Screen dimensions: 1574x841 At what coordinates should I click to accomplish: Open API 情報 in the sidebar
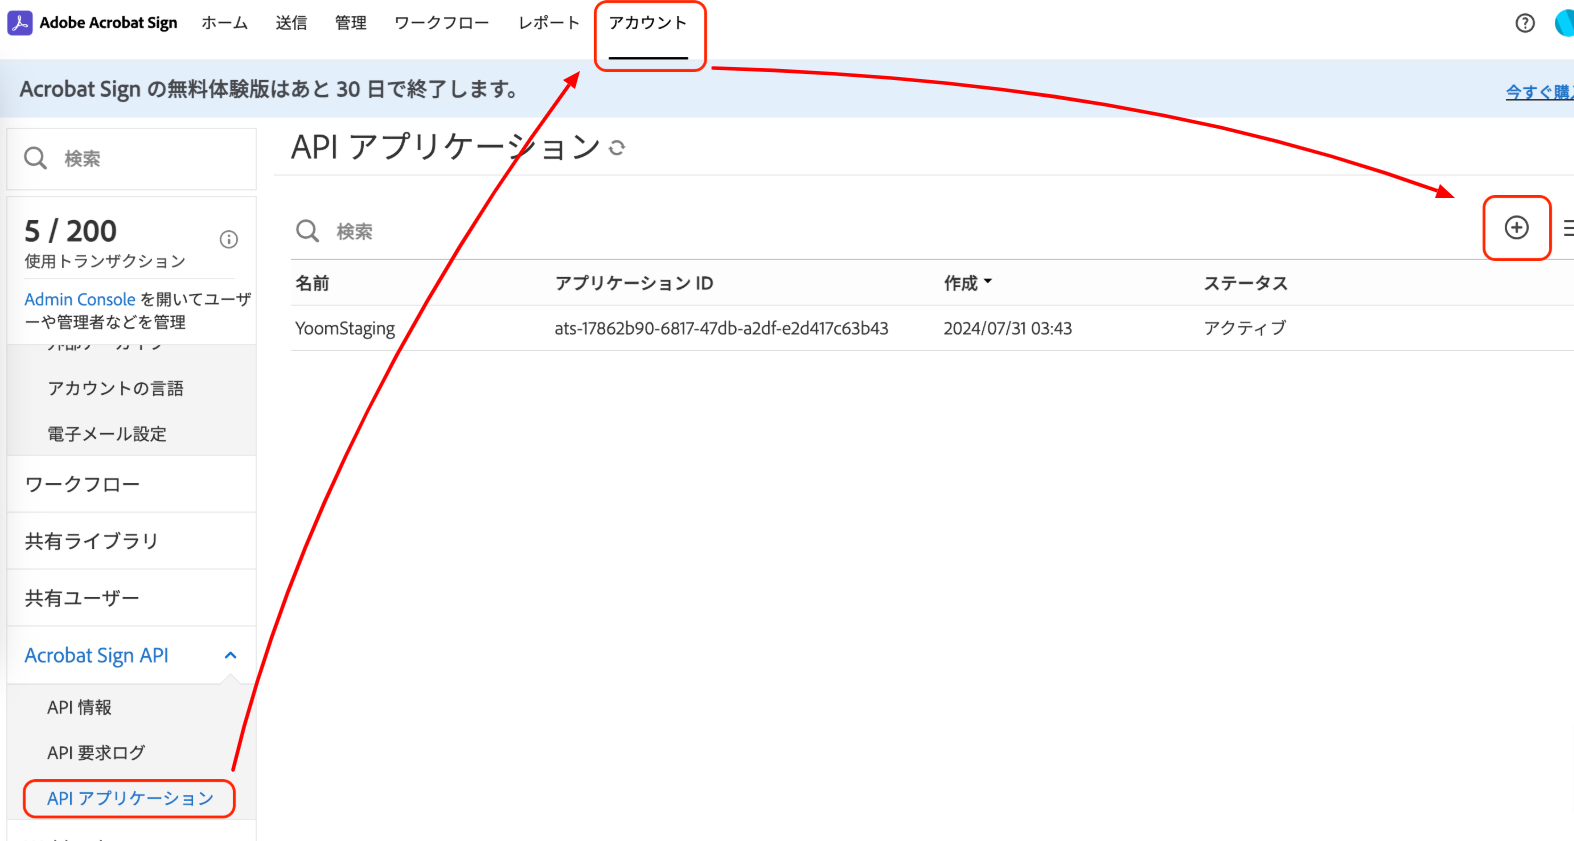coord(80,707)
